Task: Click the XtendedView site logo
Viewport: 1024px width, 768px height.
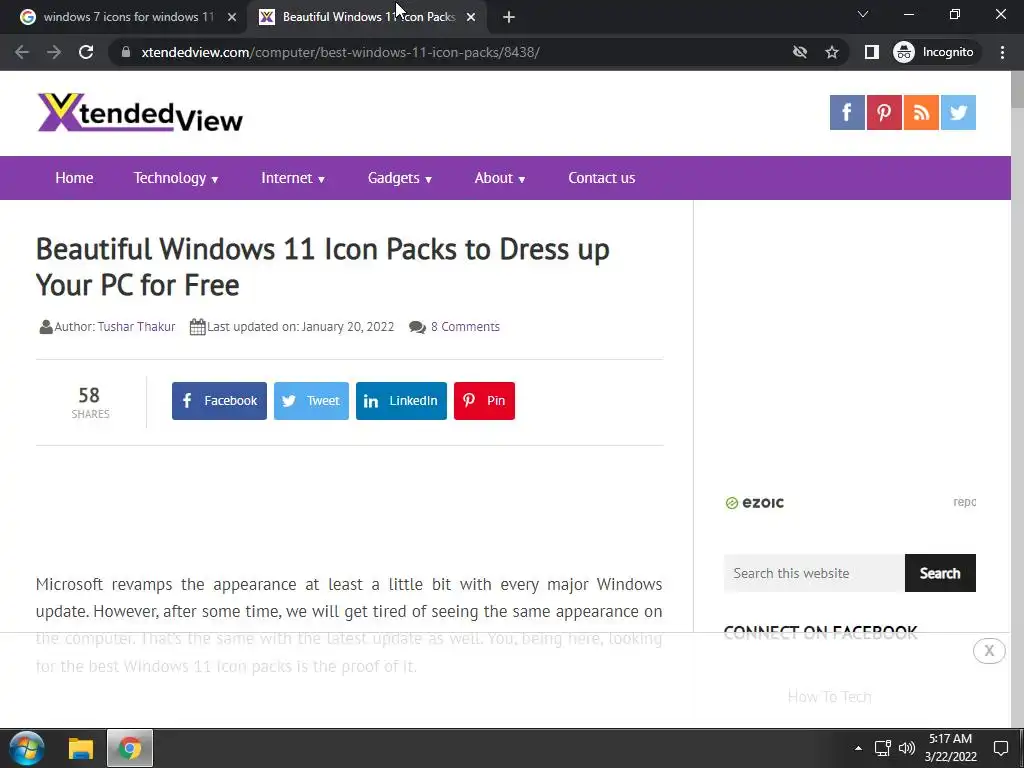Action: (x=140, y=112)
